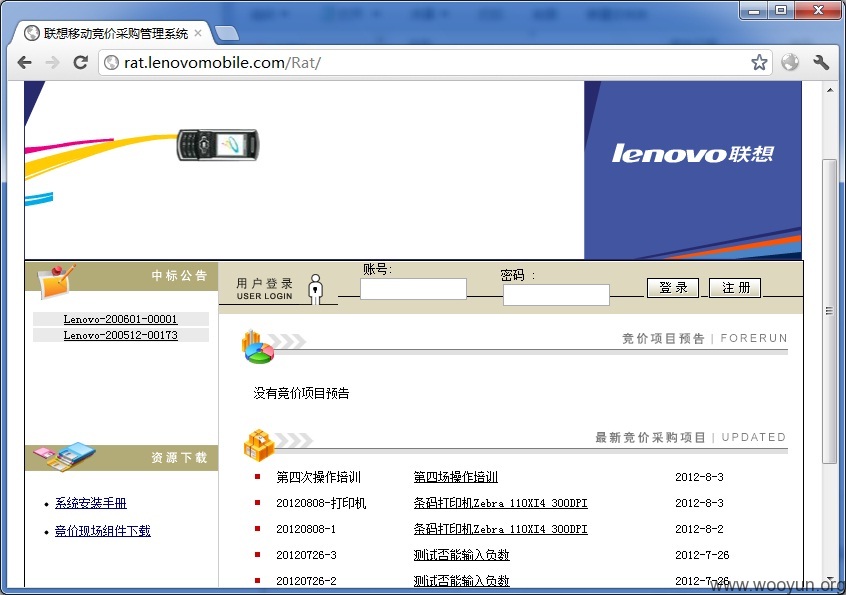Open the 竞价现场组件下载 link

pos(103,531)
